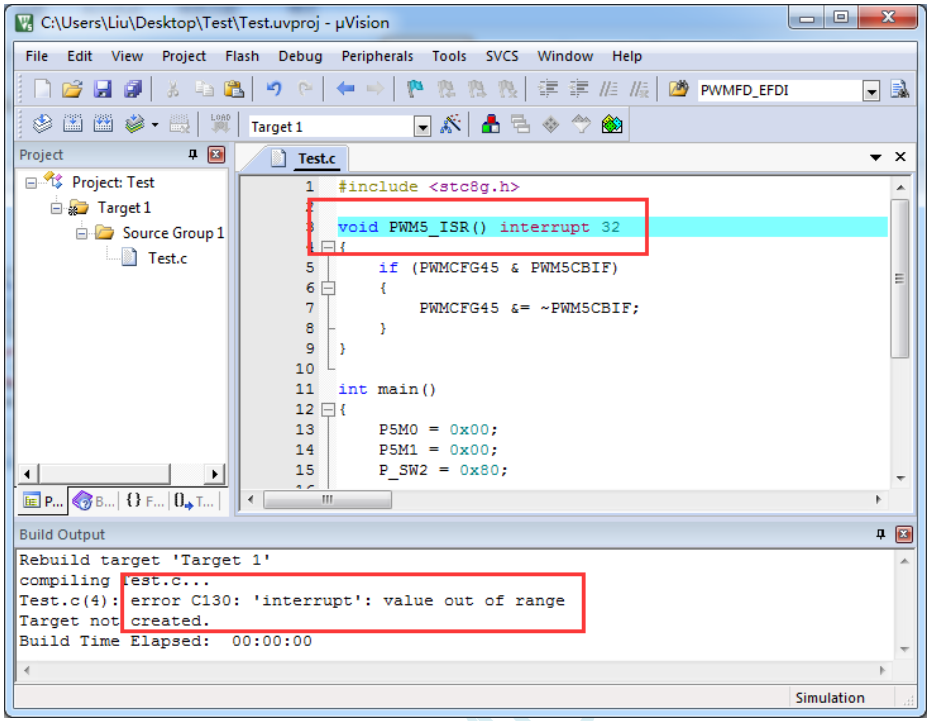Collapse Source Group 1 tree node
Viewport: 930px width, 721px height.
[x=82, y=233]
